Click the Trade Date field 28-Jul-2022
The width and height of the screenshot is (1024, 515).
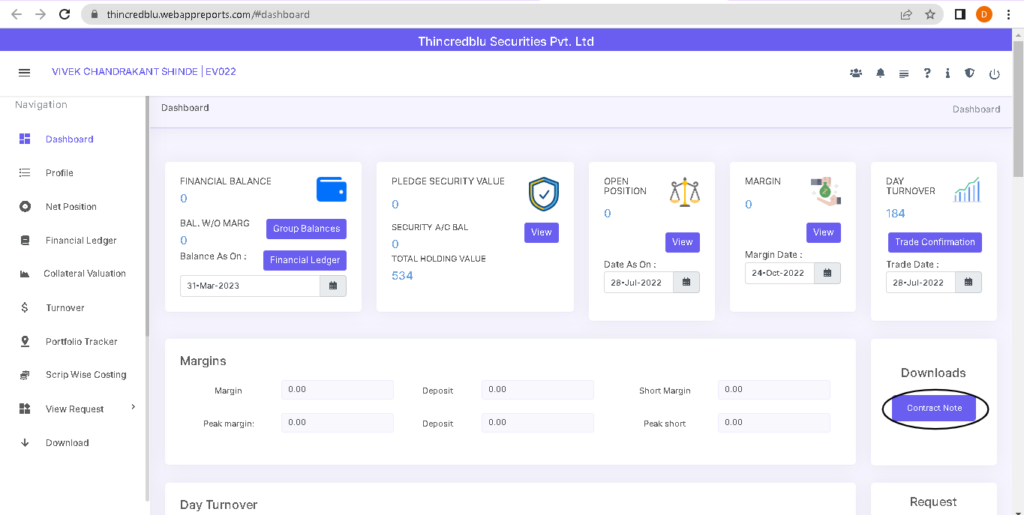point(921,282)
